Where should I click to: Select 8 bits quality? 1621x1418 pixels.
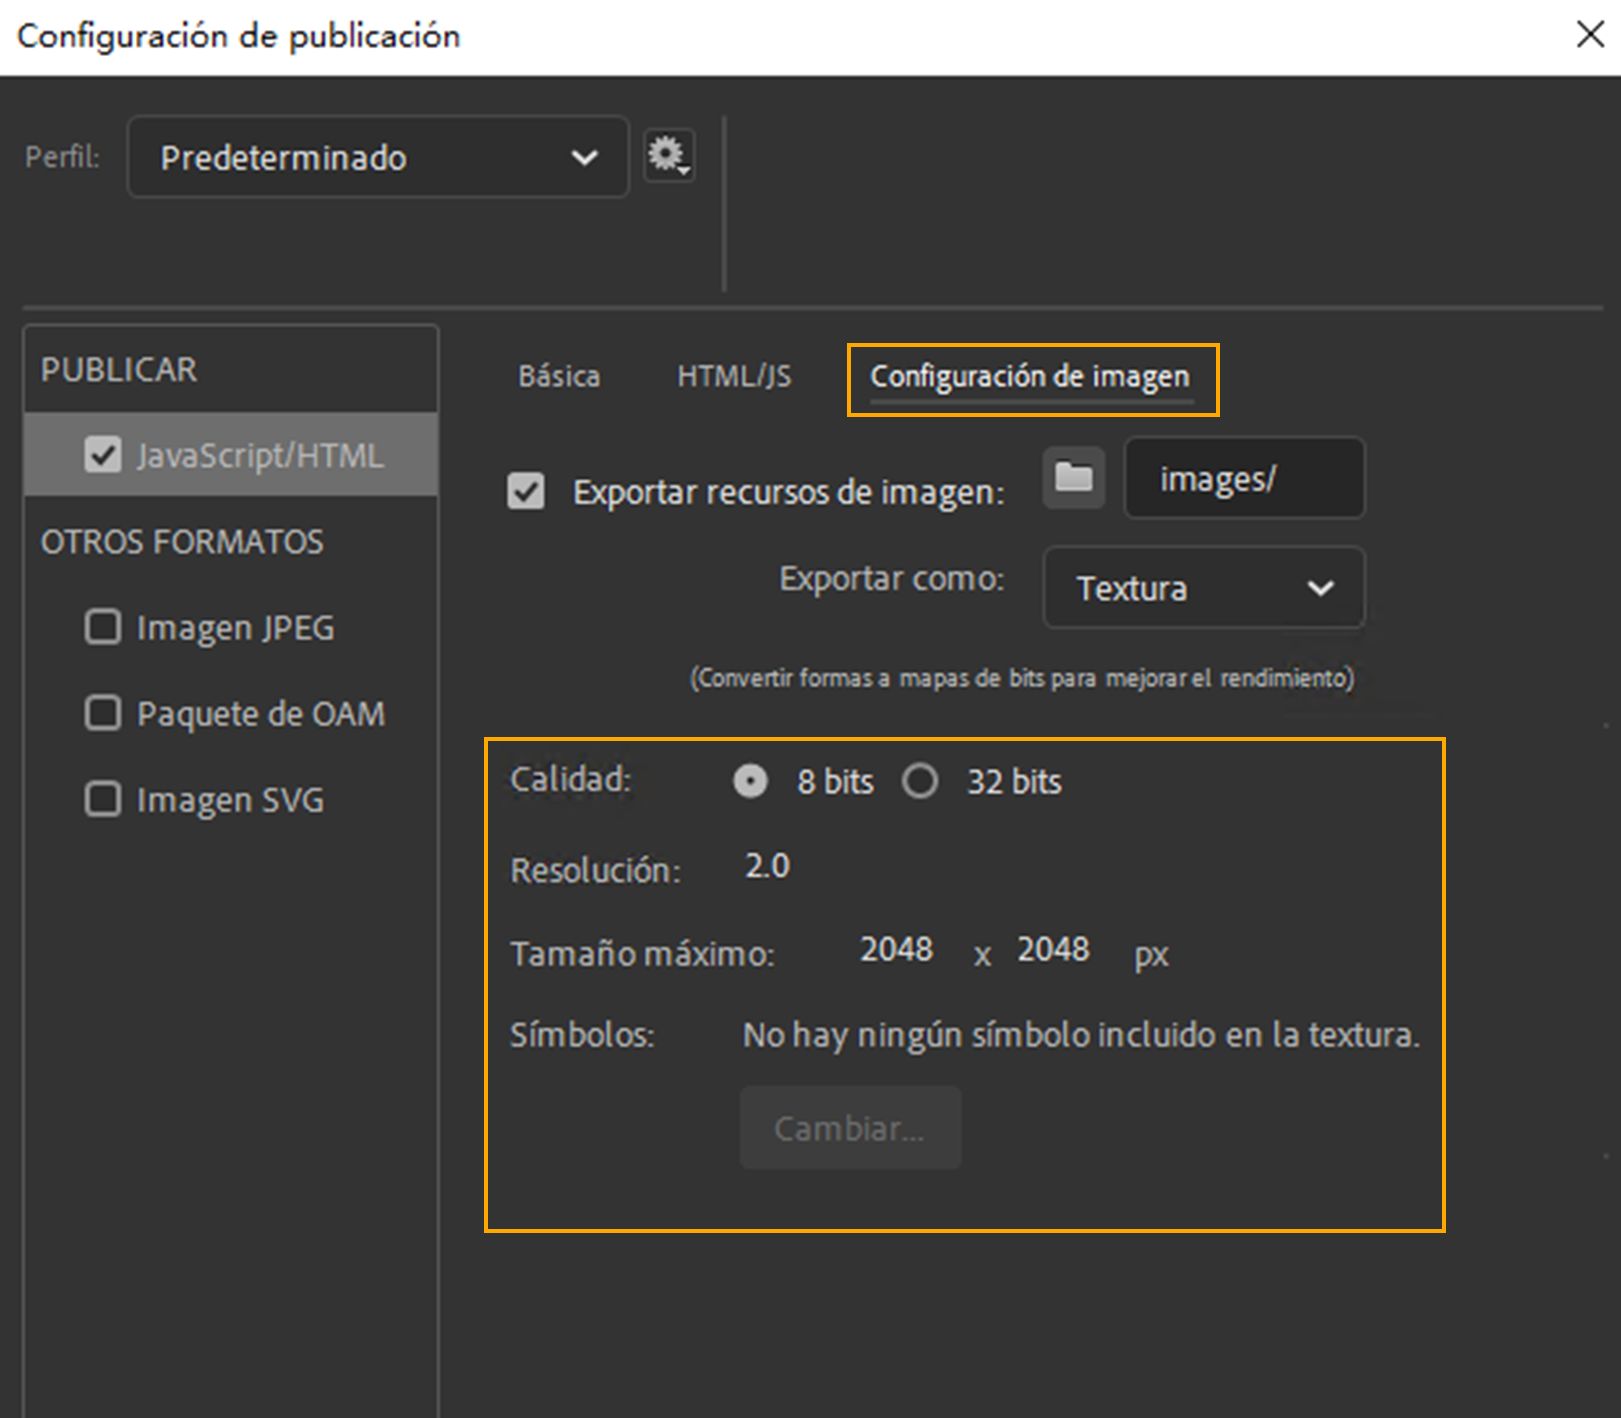tap(751, 782)
